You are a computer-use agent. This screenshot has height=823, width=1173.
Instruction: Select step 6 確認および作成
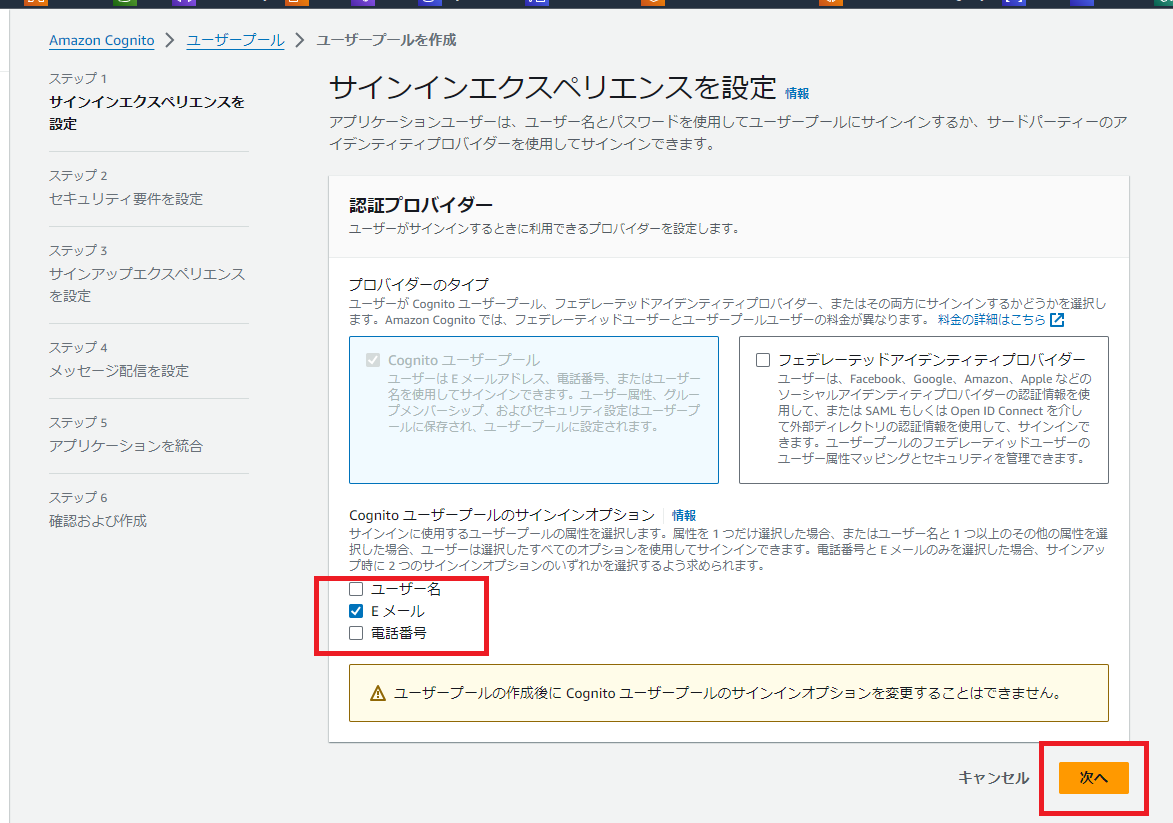[x=98, y=521]
